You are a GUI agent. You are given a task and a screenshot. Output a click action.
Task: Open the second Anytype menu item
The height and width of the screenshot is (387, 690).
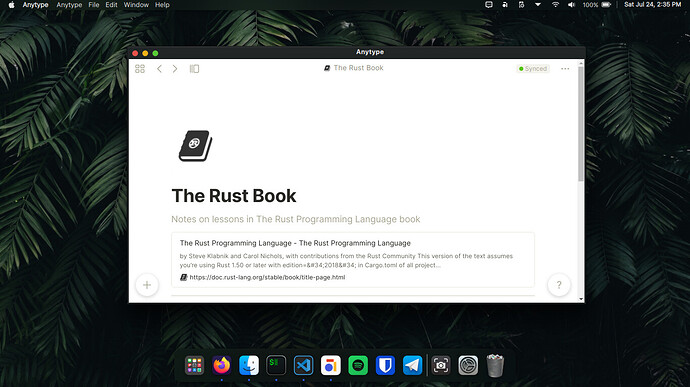pos(69,5)
